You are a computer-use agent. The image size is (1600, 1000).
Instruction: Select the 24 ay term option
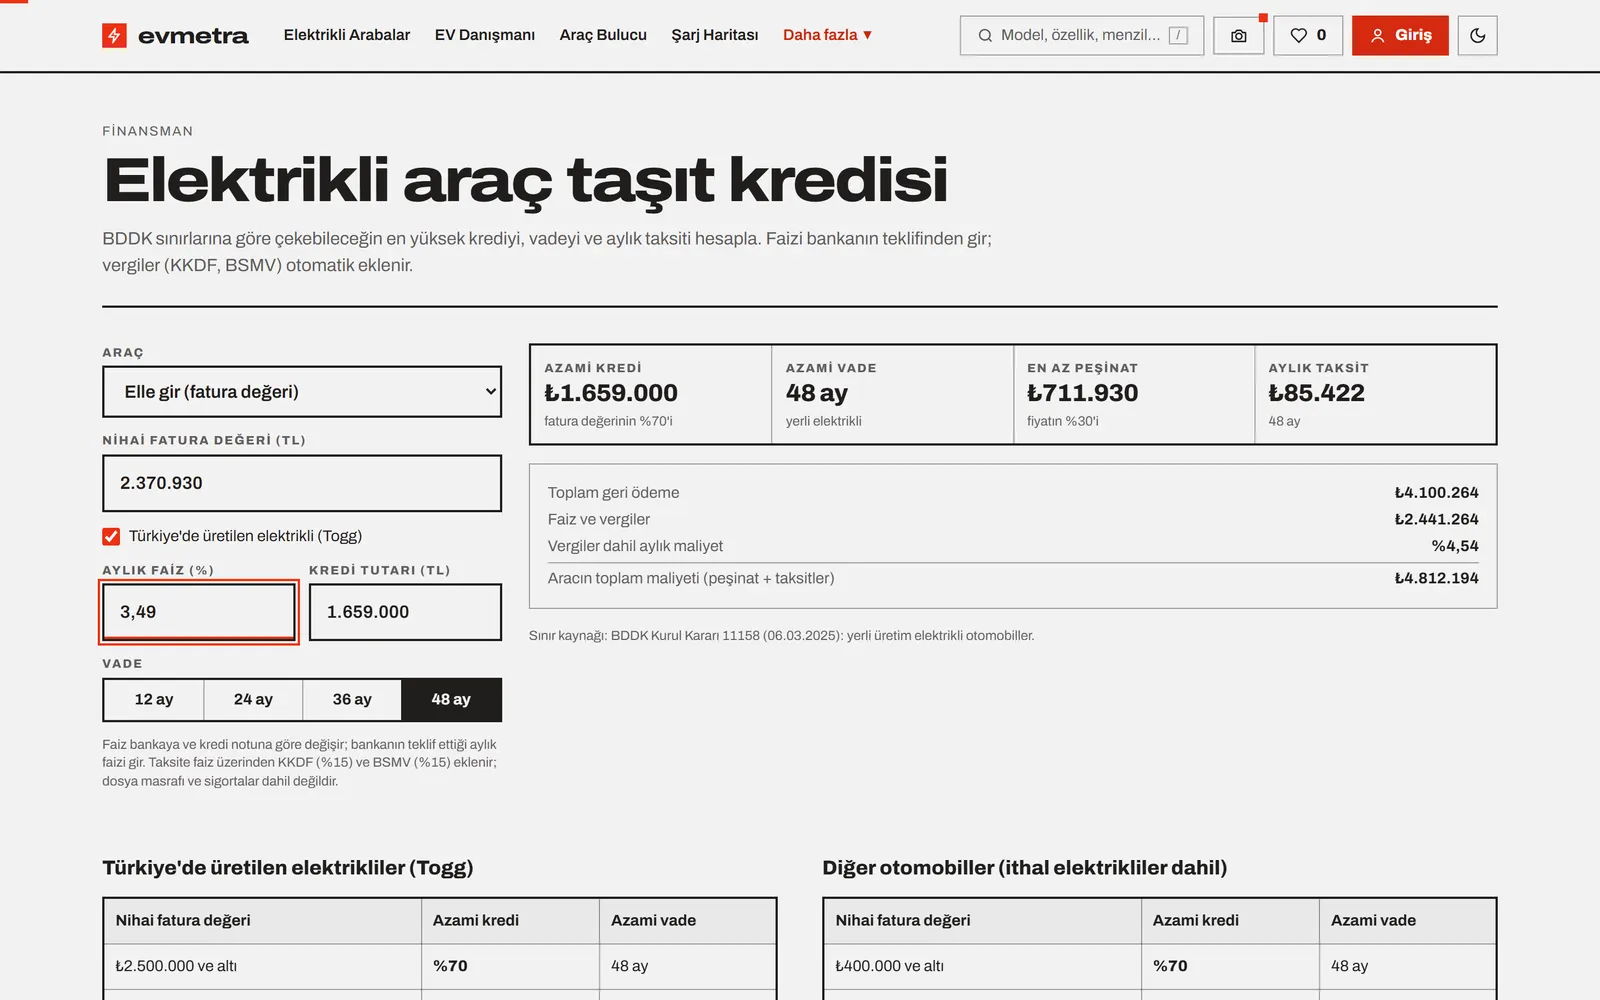253,700
